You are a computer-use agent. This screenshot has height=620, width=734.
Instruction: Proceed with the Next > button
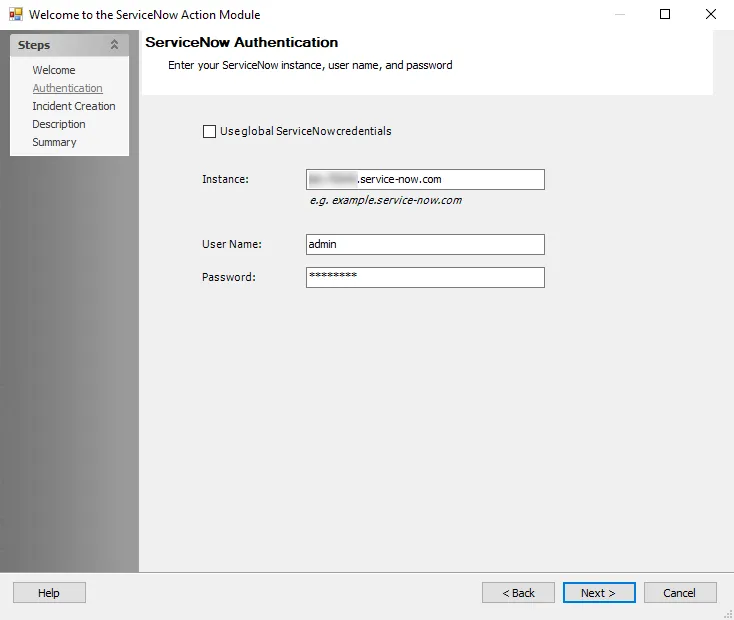[x=599, y=593]
